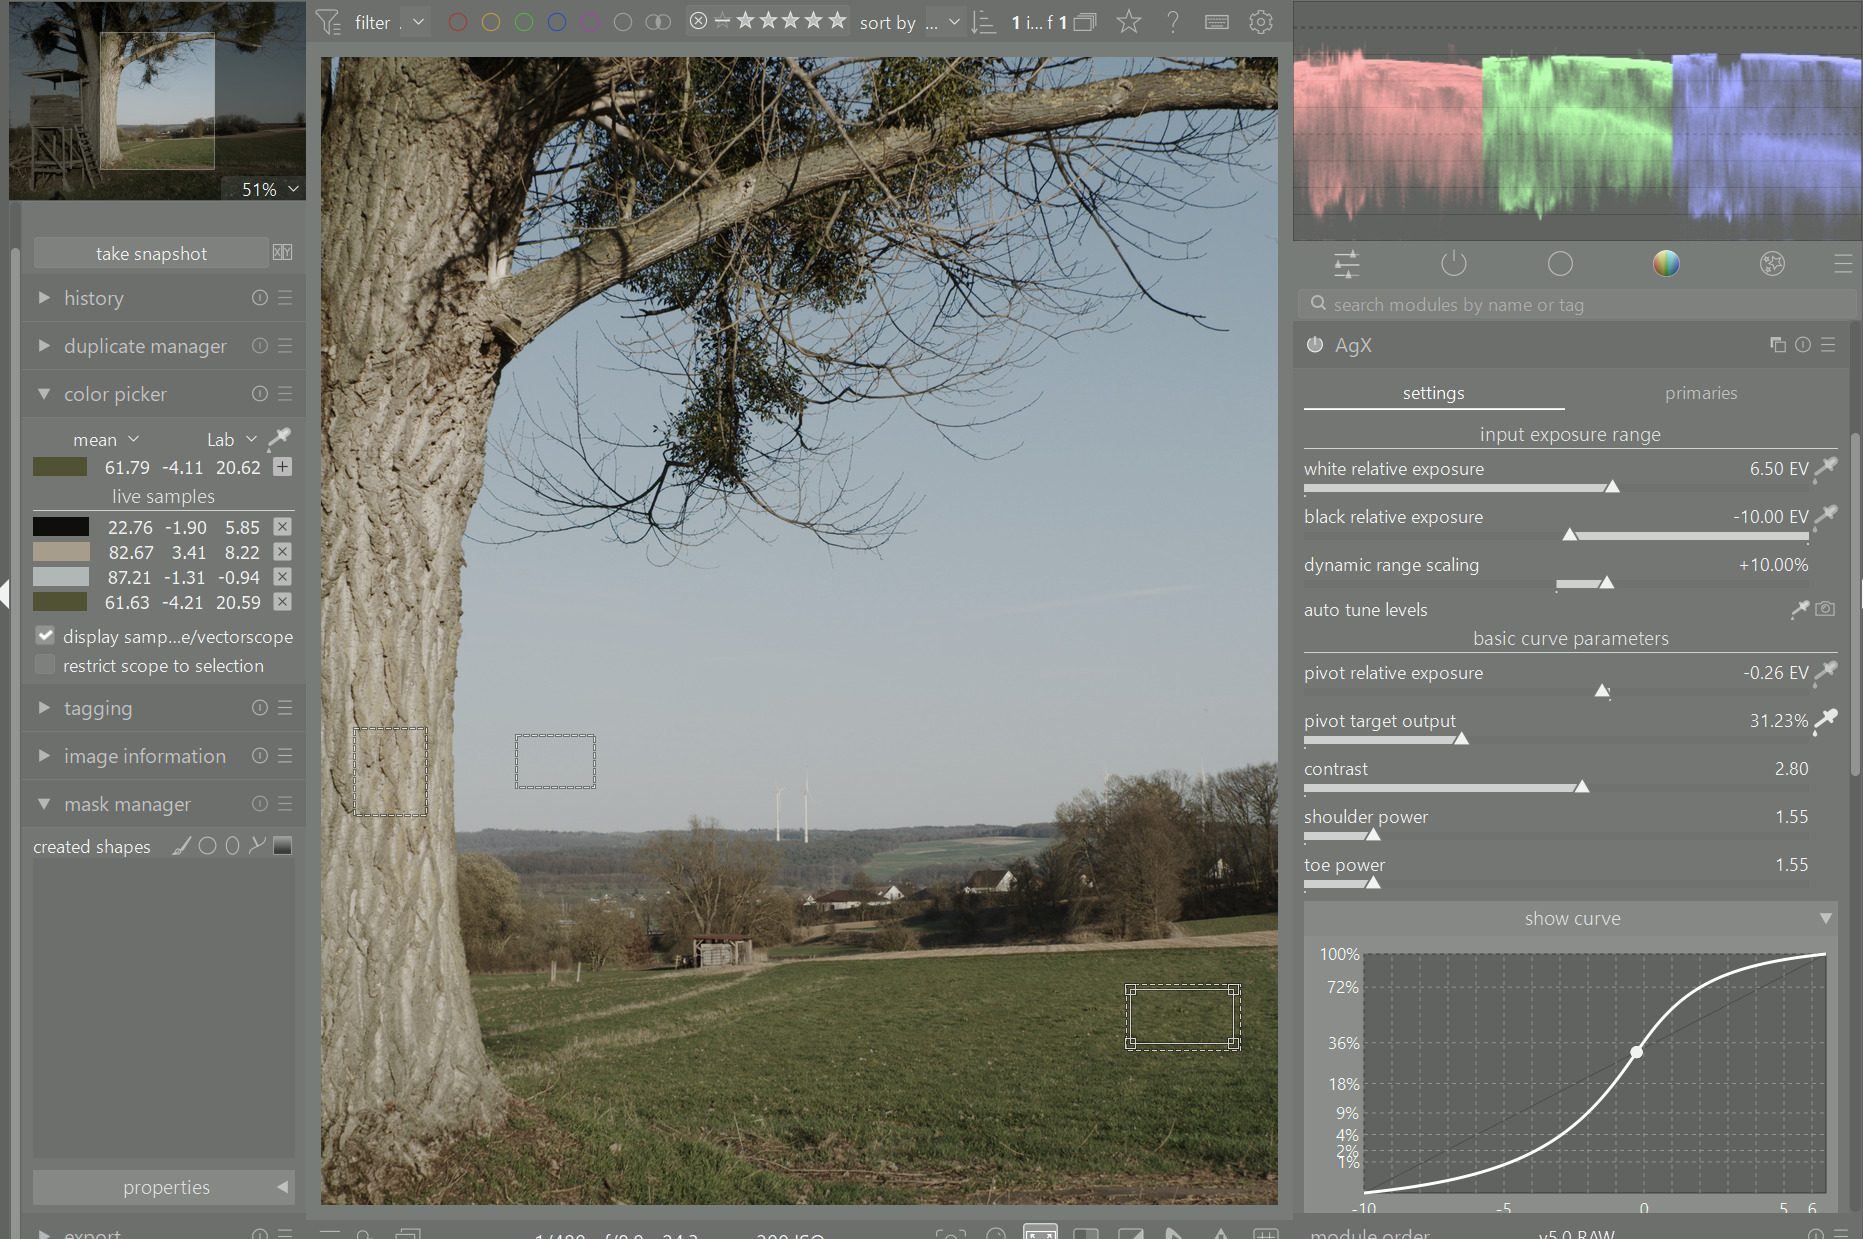Screen dimensions: 1863x1239
Task: Select the brush shape tool in mask manager
Action: coord(181,846)
